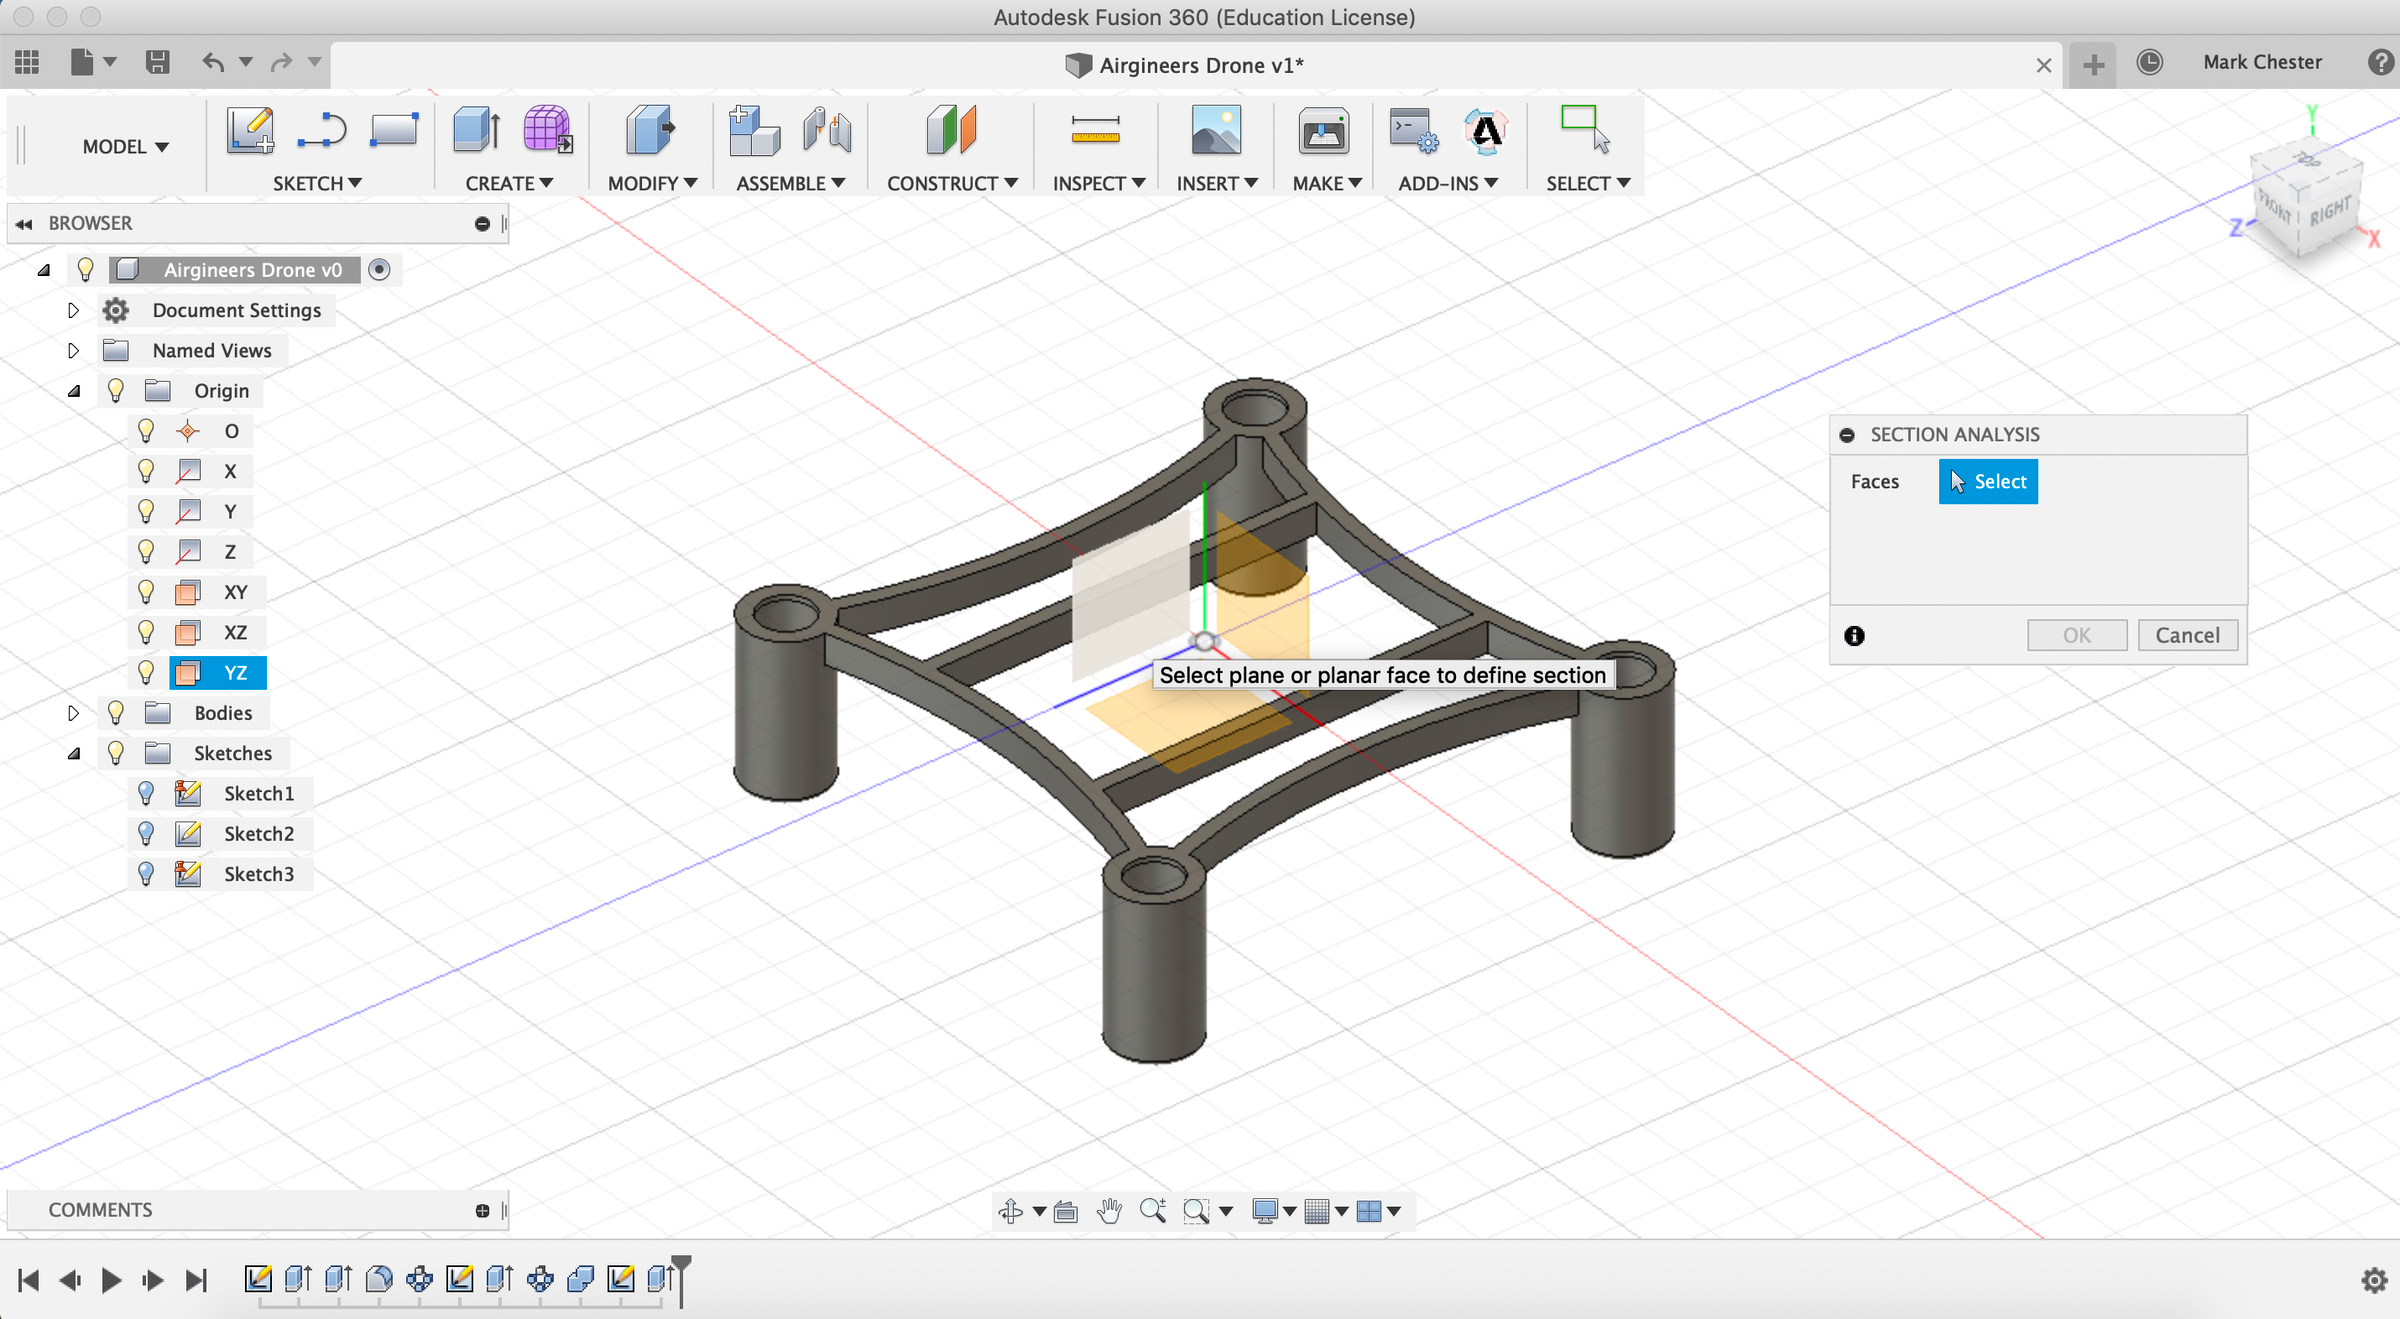The image size is (2400, 1319).
Task: Hide the Origin folder
Action: [116, 390]
